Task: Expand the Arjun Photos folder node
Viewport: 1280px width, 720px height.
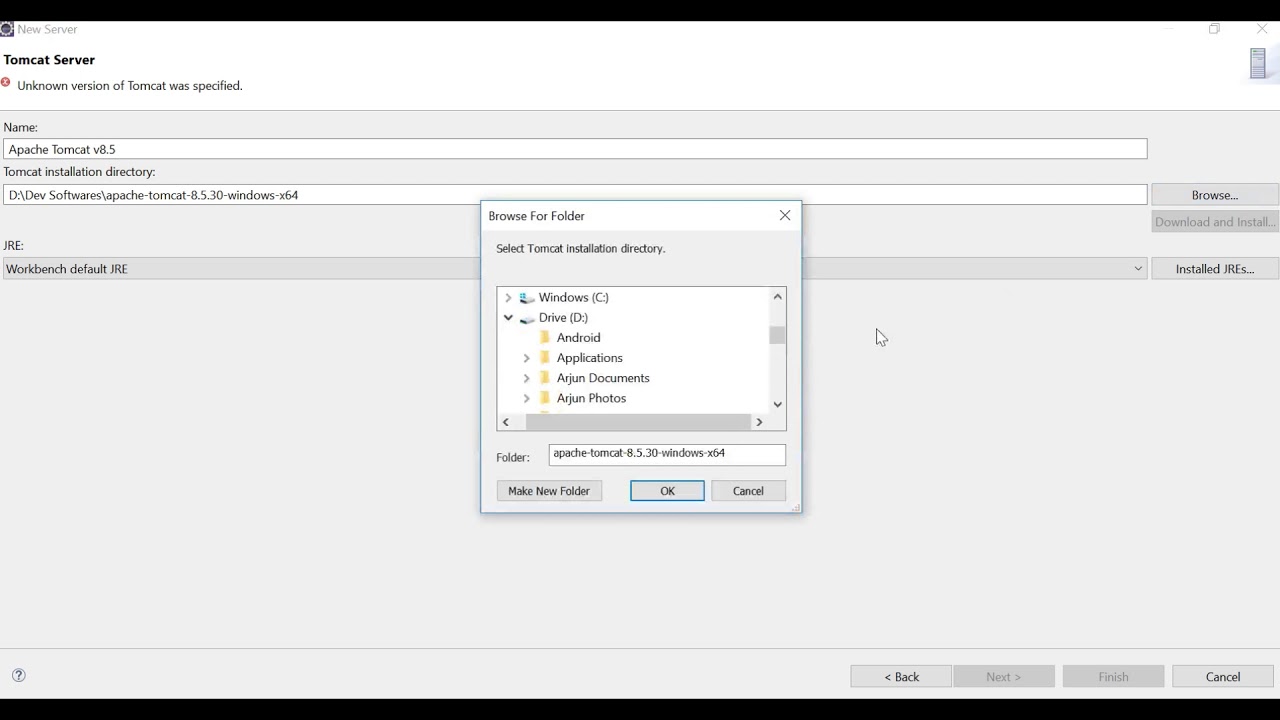Action: 527,398
